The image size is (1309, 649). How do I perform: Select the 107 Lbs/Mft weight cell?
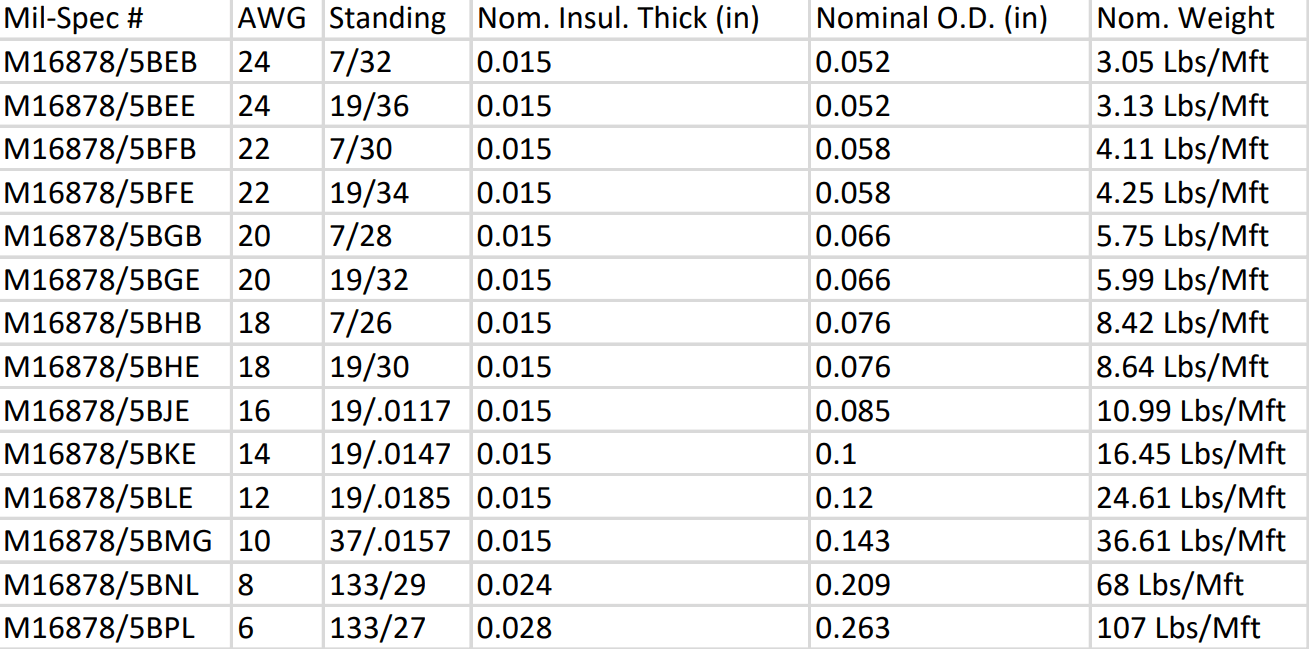point(1200,628)
